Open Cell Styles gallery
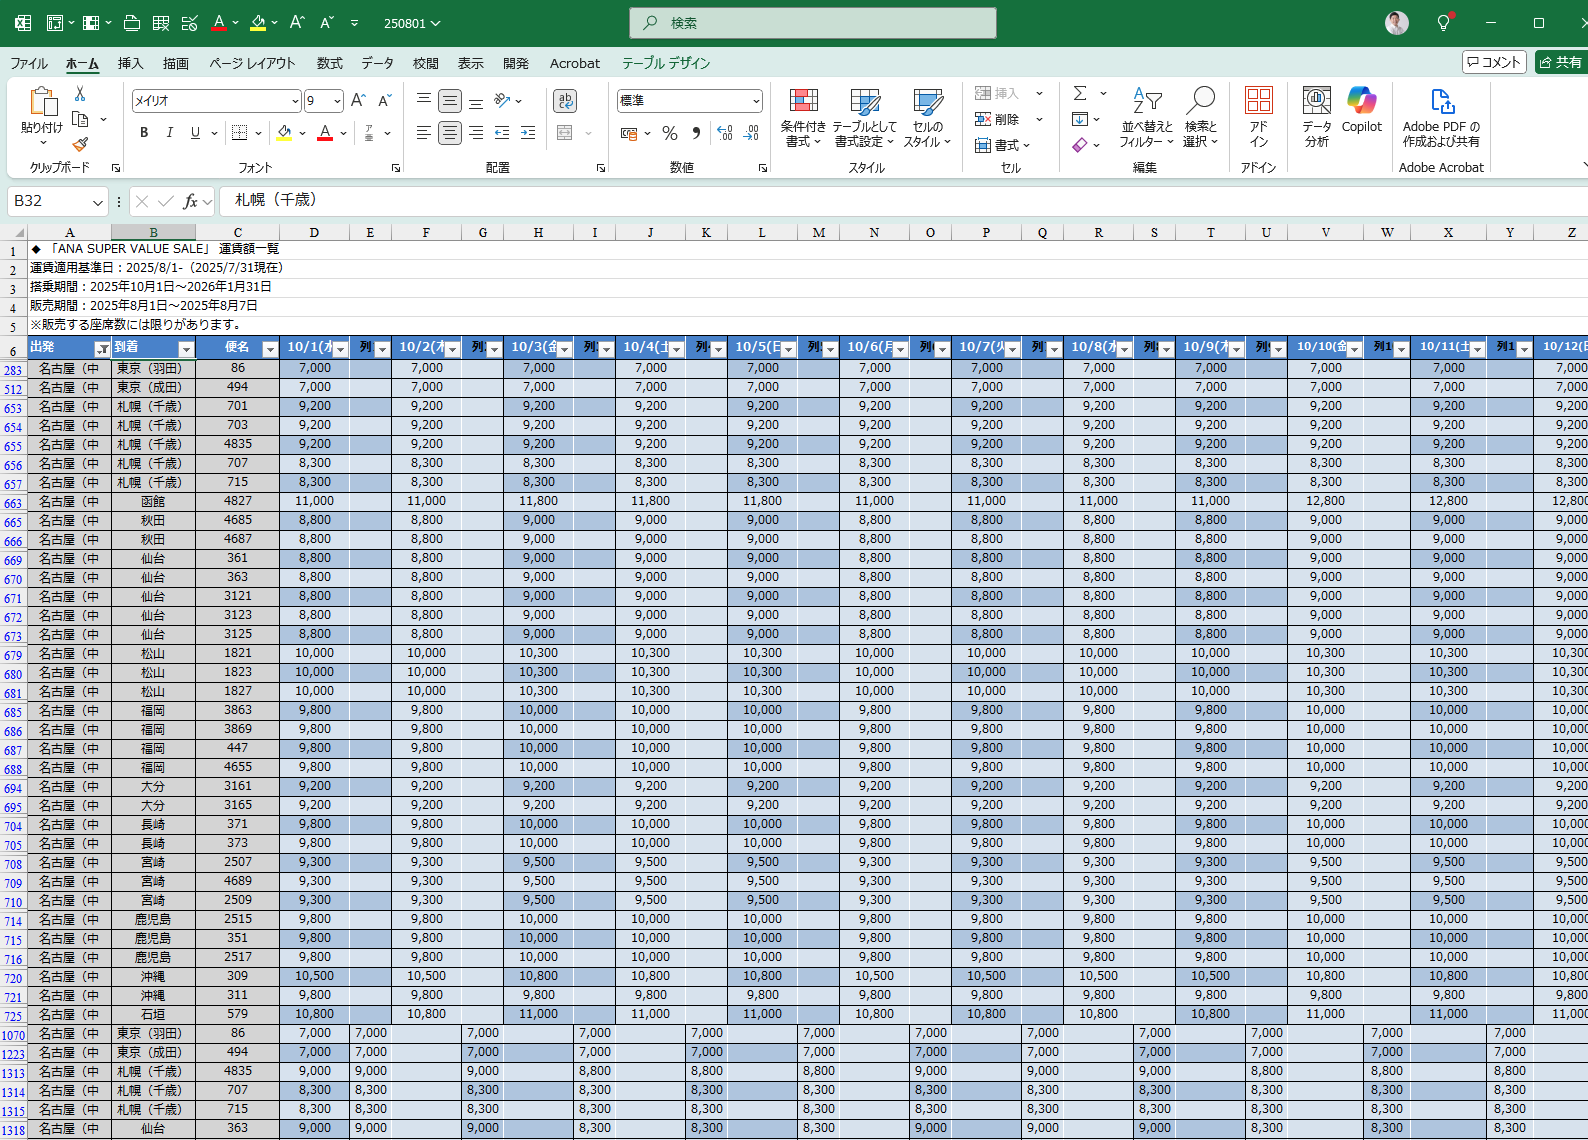Screen dimensions: 1588x1140 click(x=927, y=118)
